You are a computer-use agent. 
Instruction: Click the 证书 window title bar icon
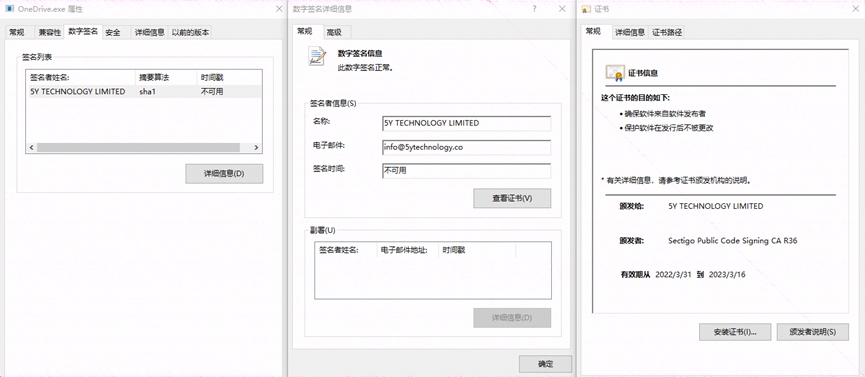pyautogui.click(x=586, y=9)
